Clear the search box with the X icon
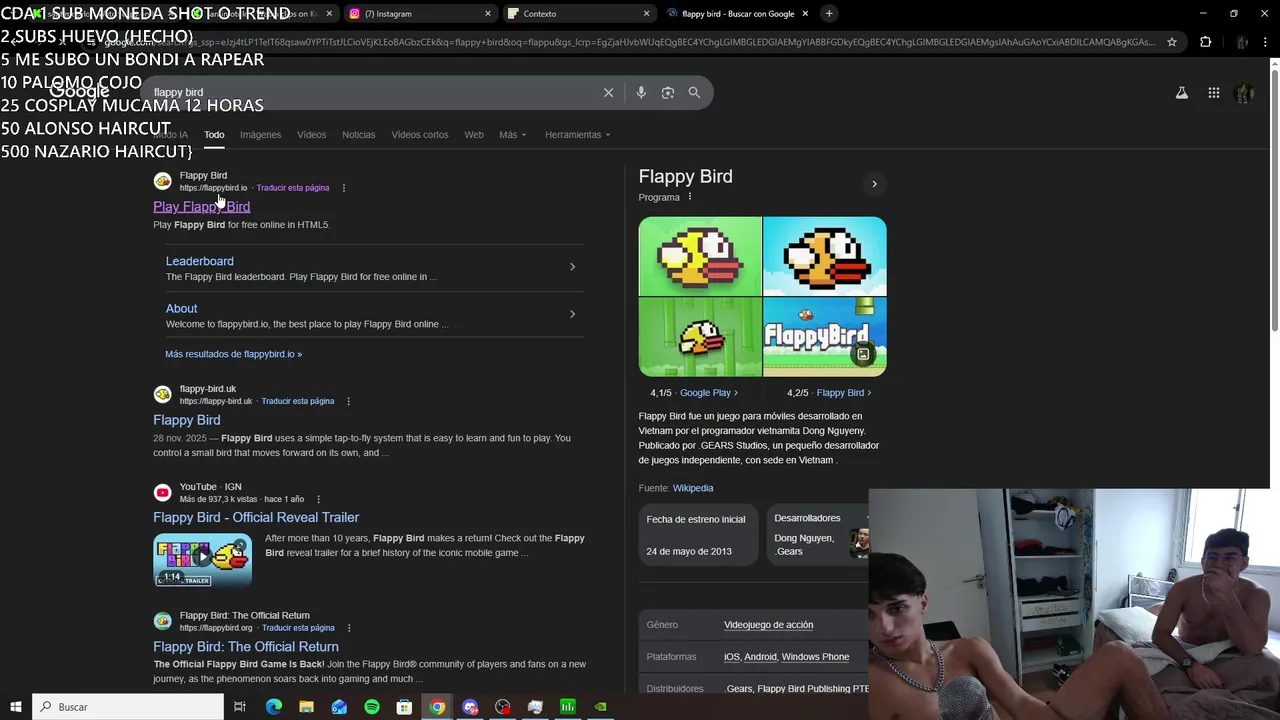The image size is (1280, 720). 608,92
